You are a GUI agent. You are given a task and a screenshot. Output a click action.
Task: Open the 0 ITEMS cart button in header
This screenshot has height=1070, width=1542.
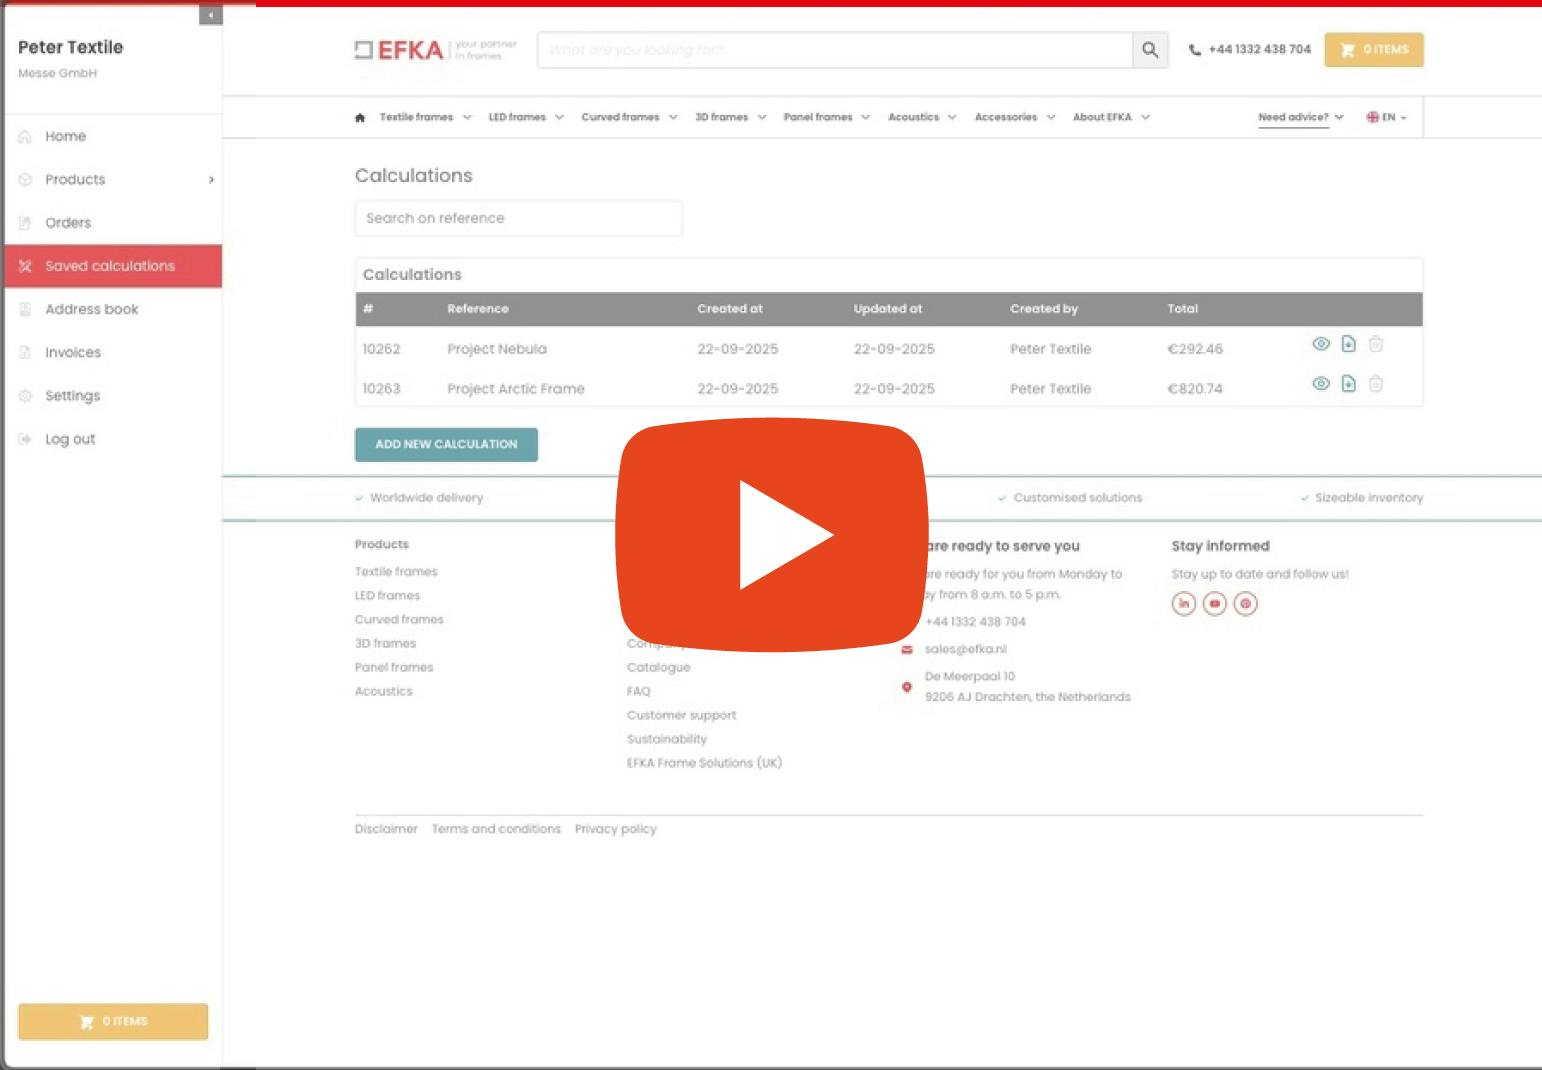[x=1374, y=50]
